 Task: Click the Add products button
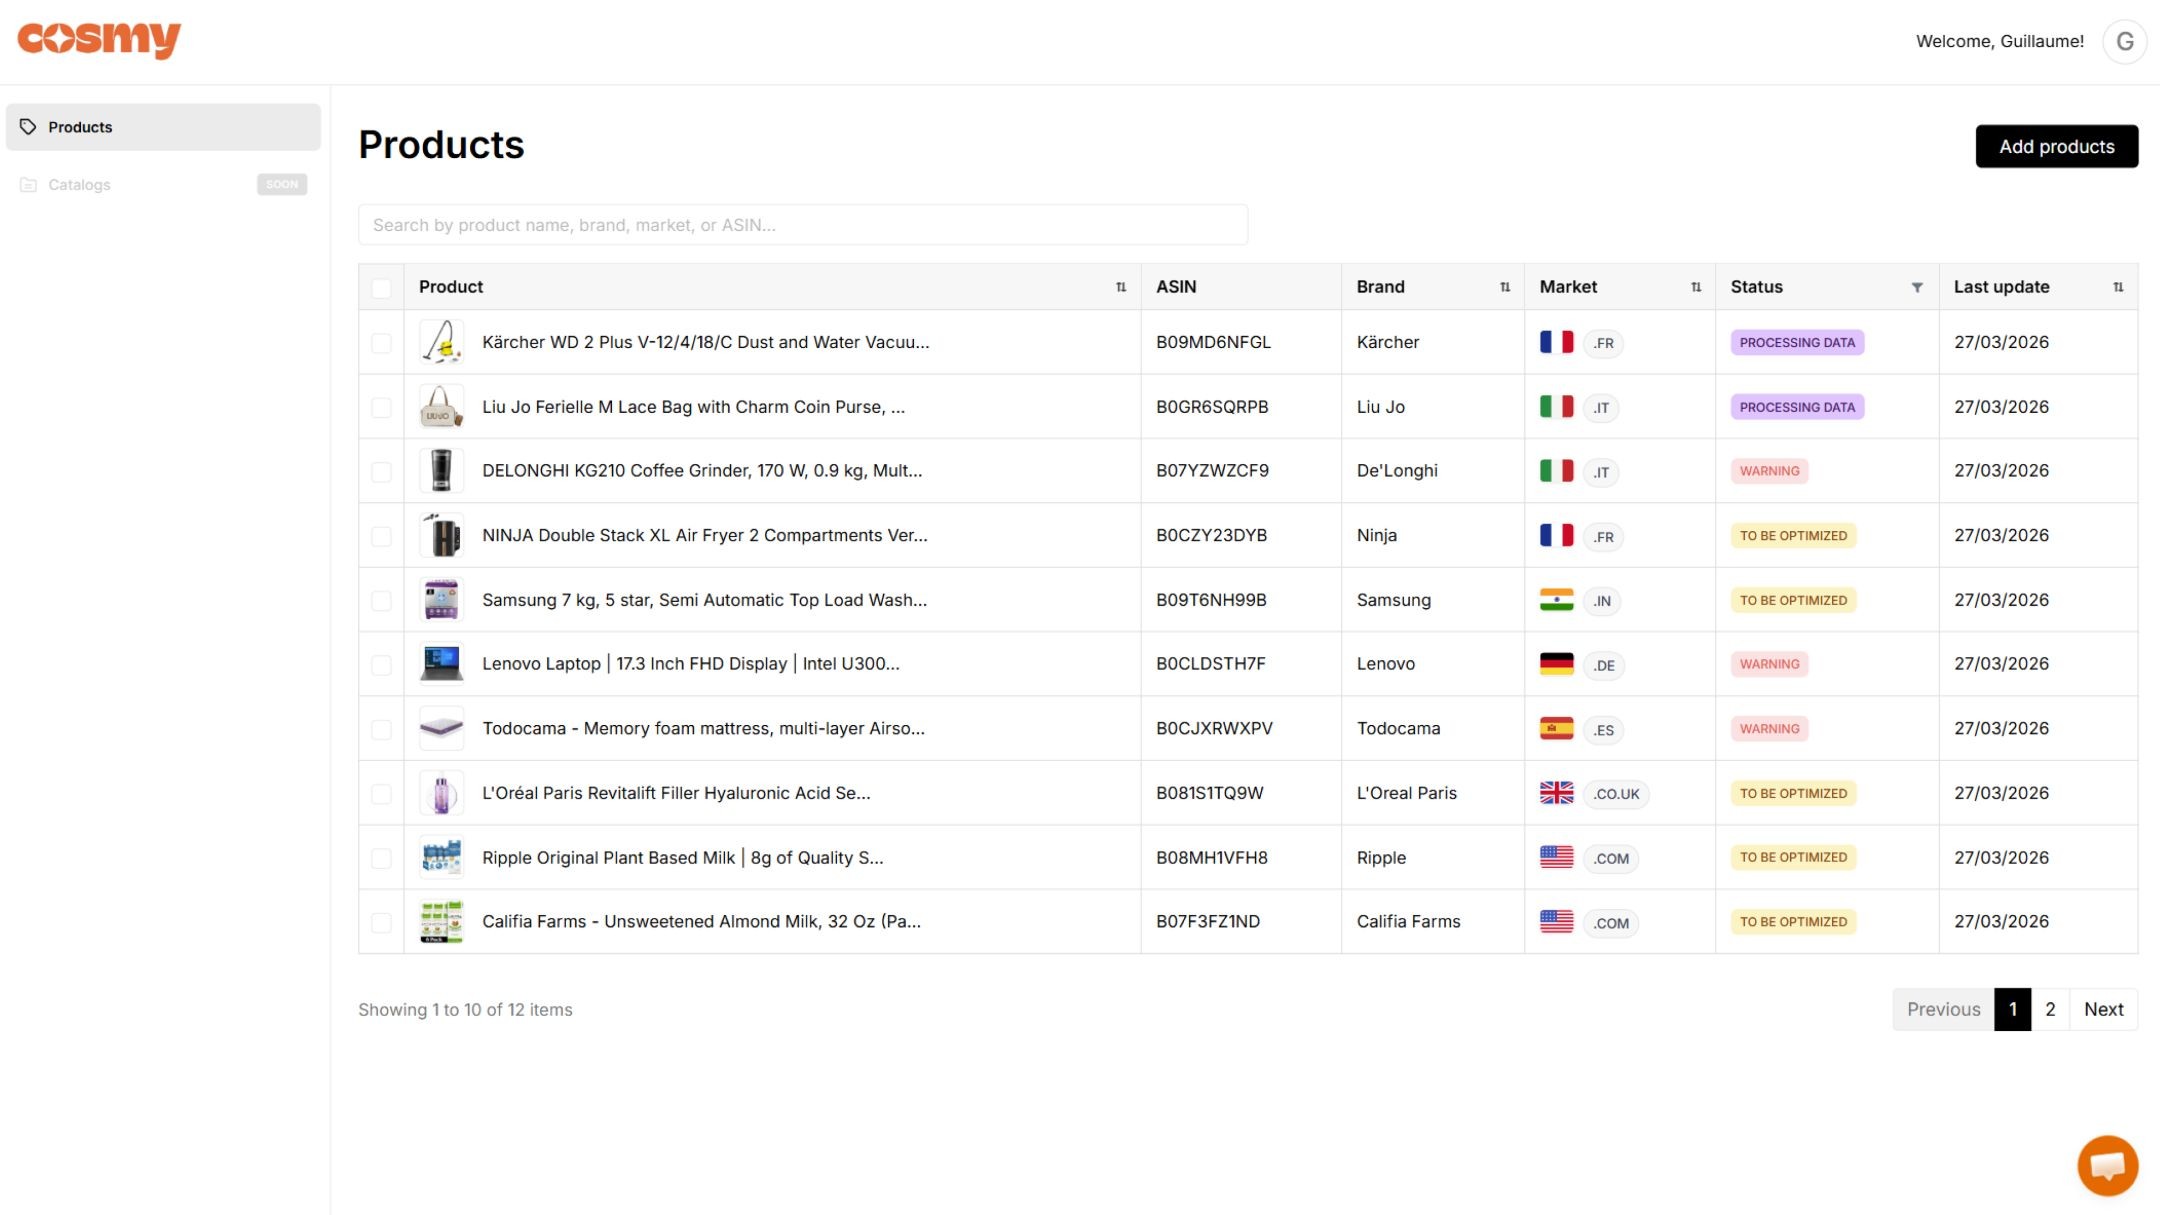point(2056,146)
